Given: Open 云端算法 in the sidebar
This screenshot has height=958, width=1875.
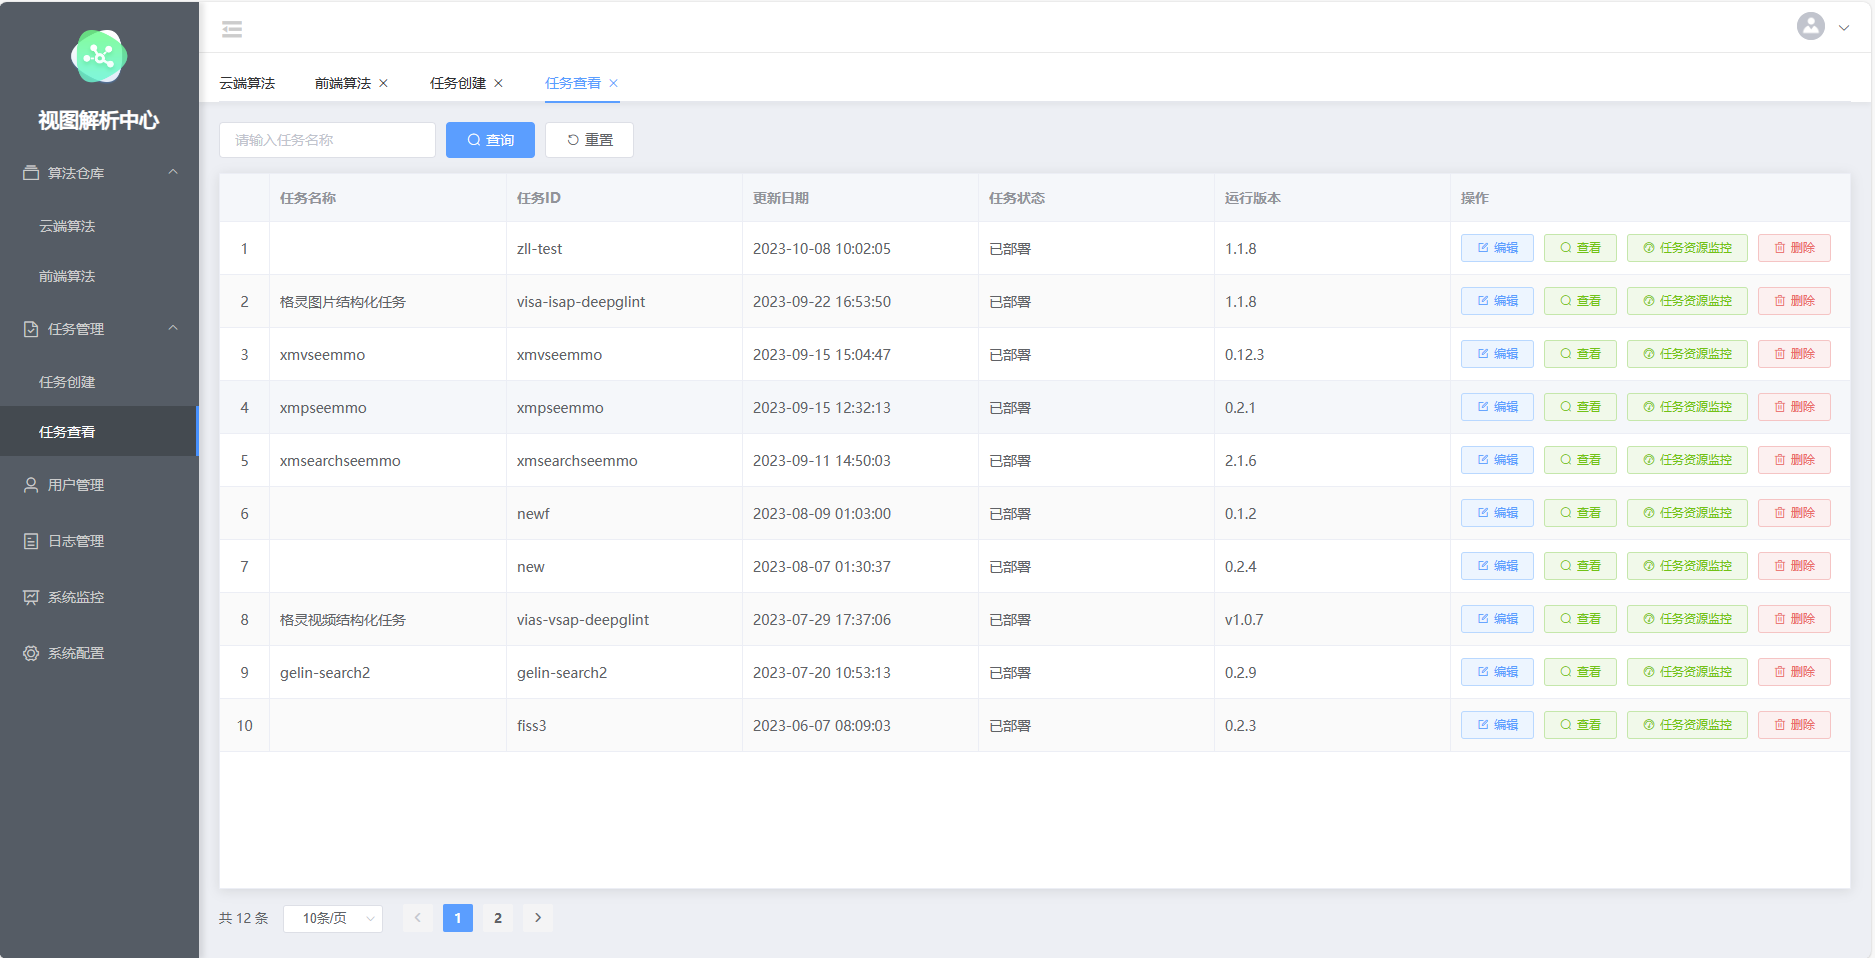Looking at the screenshot, I should pyautogui.click(x=67, y=226).
